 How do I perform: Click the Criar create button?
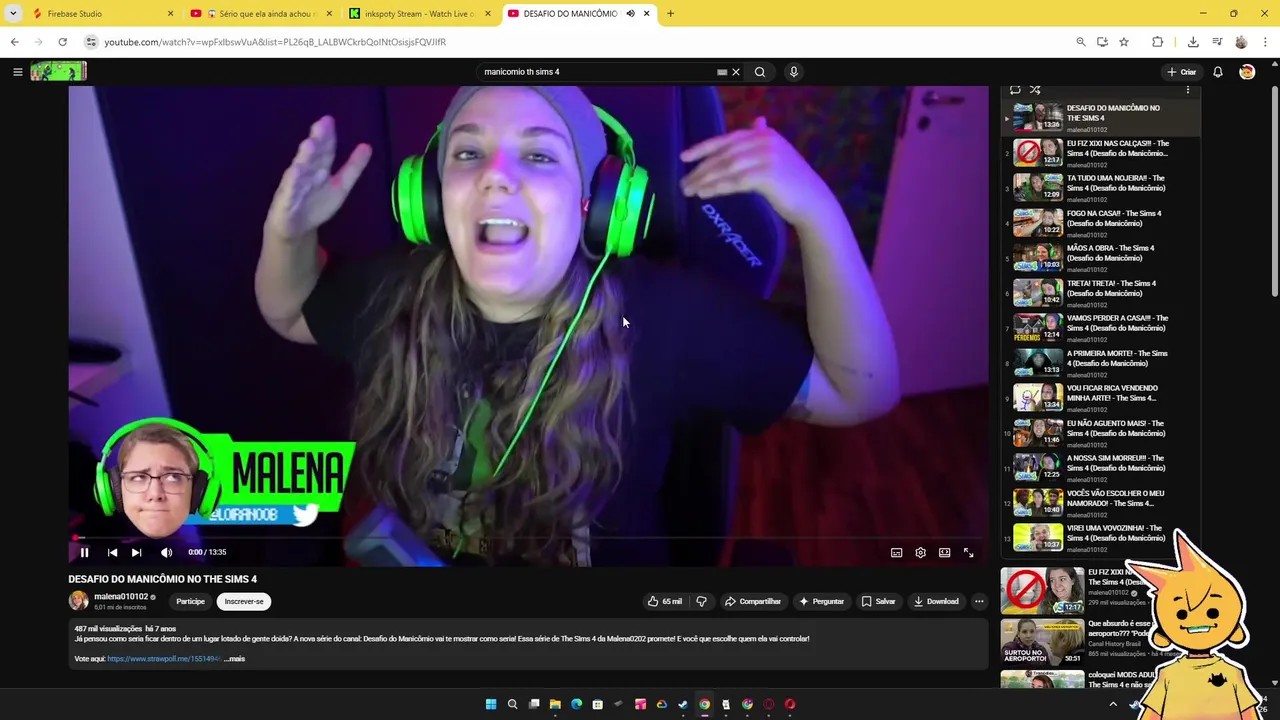tap(1181, 72)
